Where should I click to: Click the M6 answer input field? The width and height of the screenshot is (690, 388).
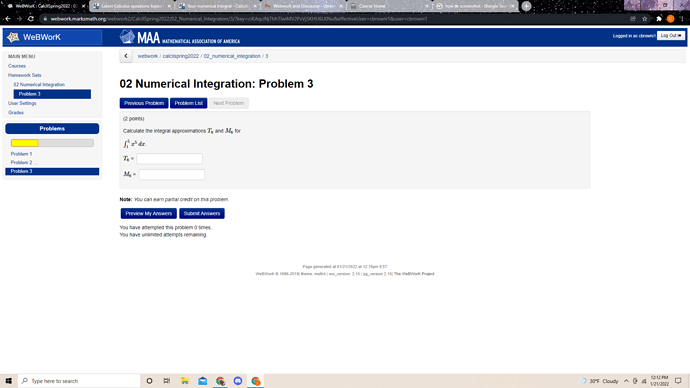172,175
